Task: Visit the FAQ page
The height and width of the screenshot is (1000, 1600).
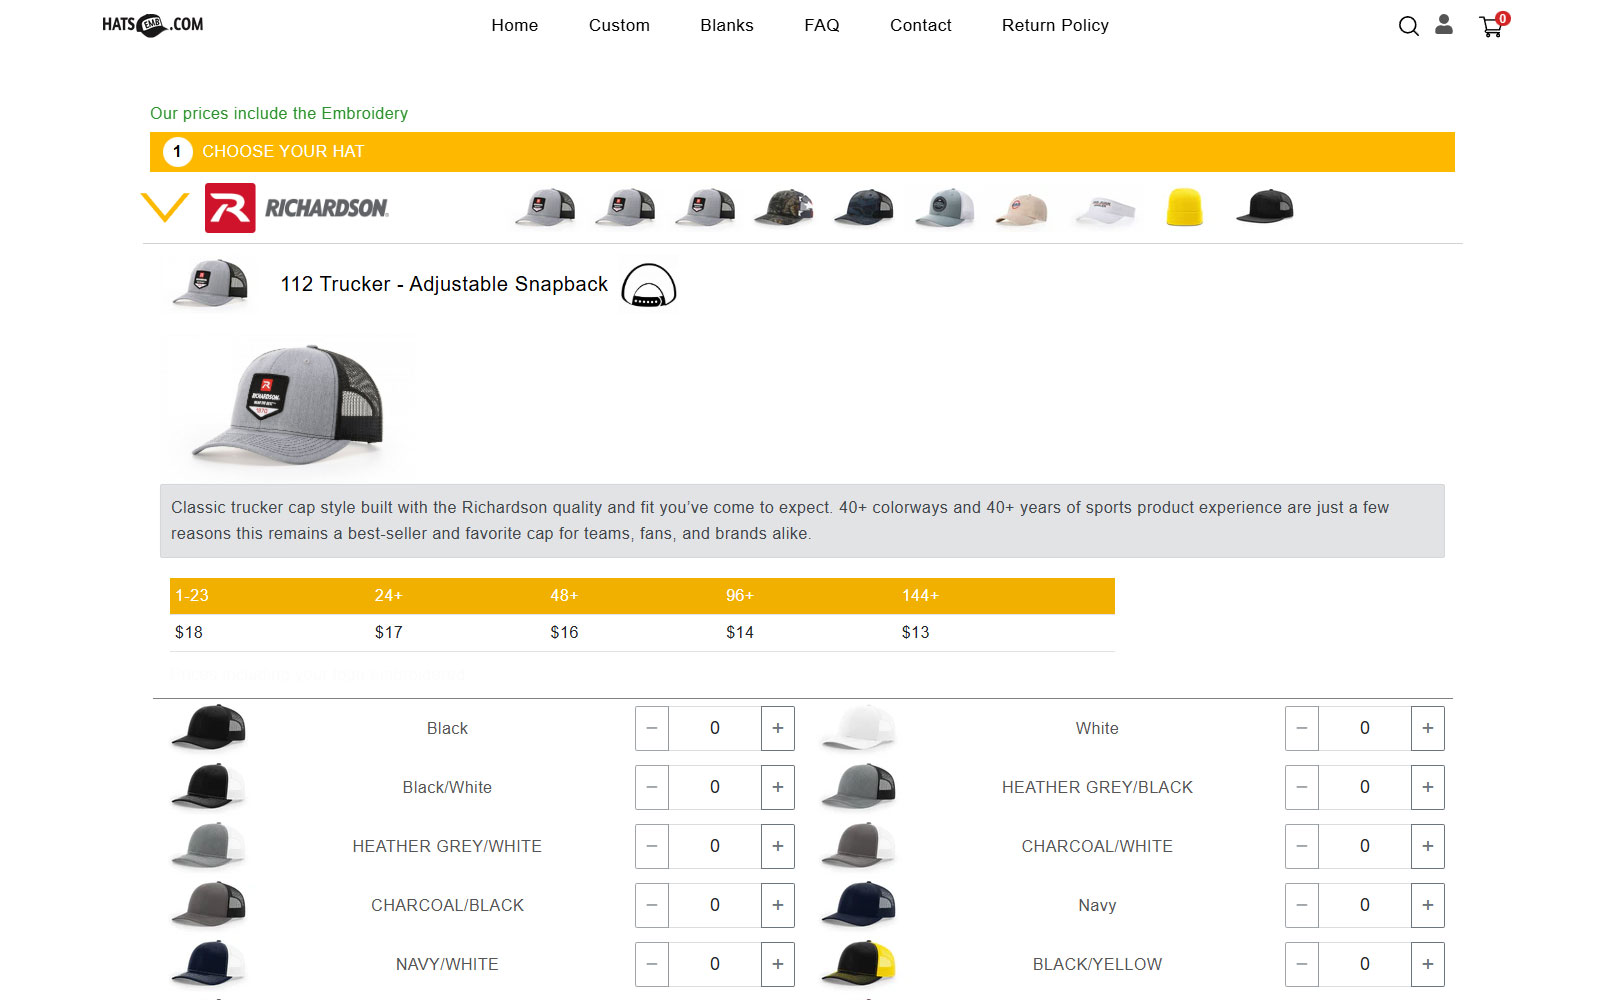Action: coord(821,25)
